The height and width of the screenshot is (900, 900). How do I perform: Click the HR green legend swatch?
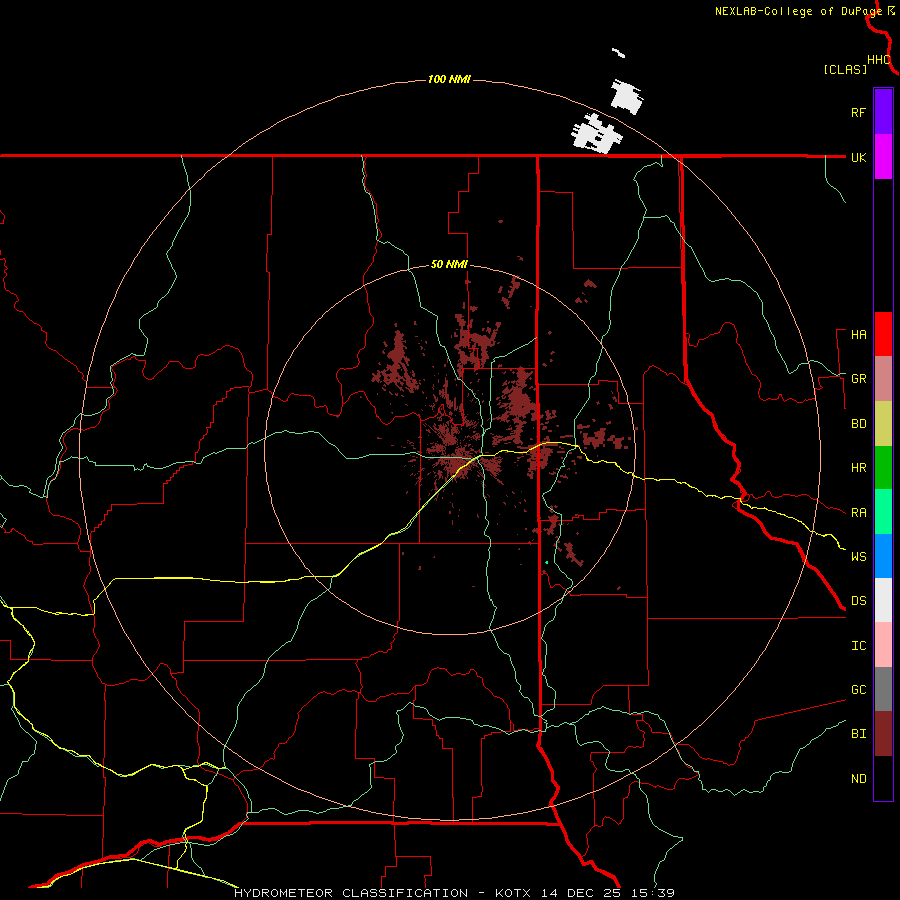point(883,467)
